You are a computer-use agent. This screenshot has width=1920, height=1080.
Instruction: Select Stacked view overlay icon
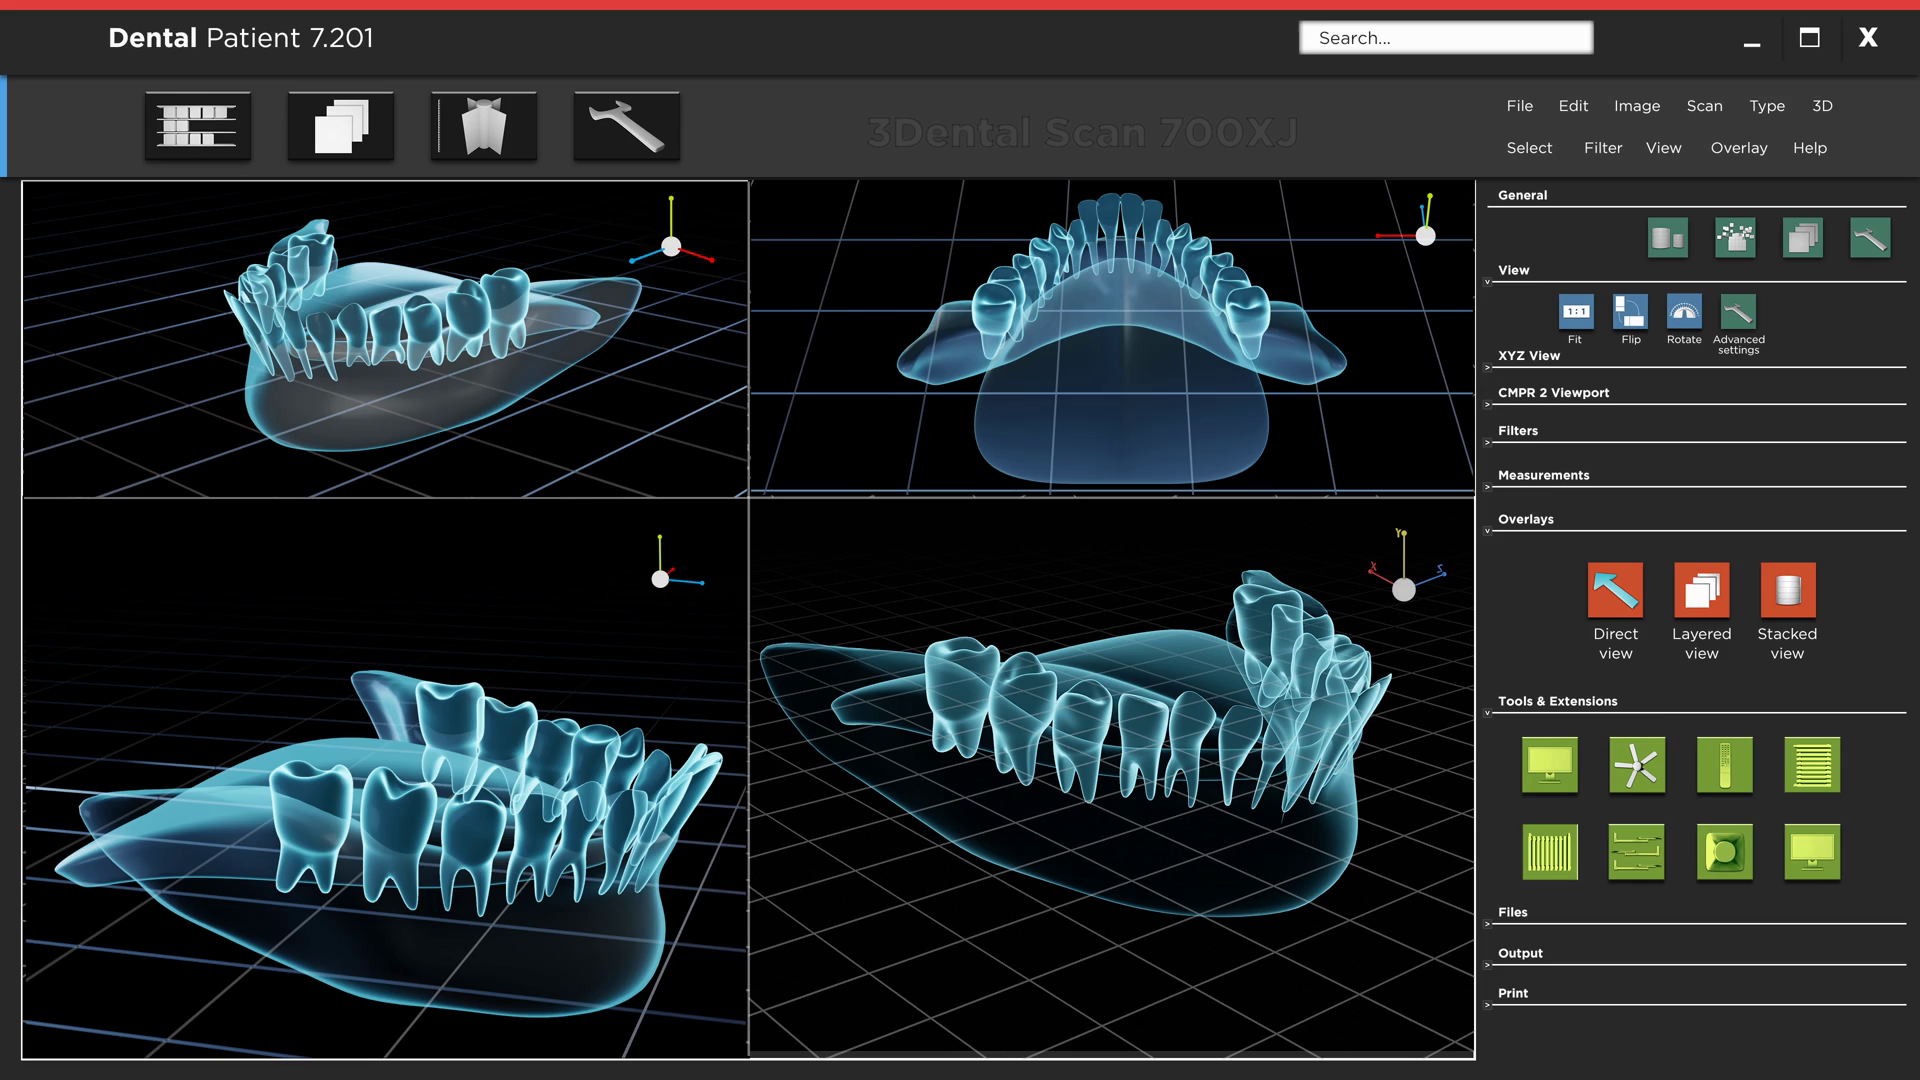point(1787,590)
